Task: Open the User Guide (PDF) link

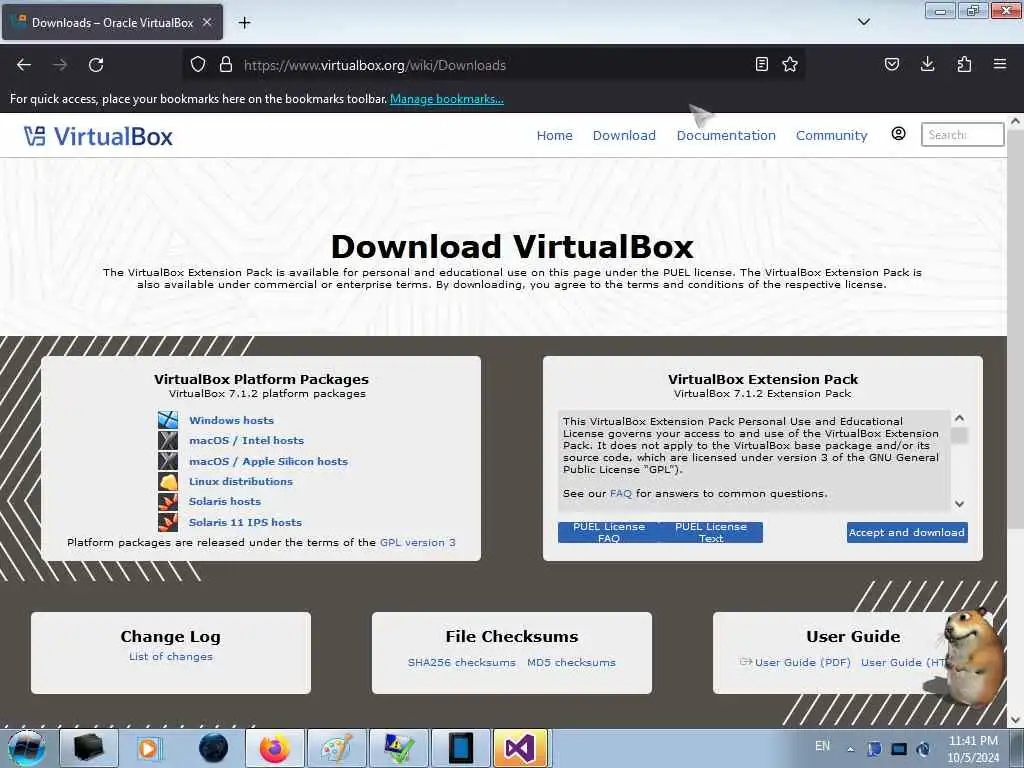Action: point(802,662)
